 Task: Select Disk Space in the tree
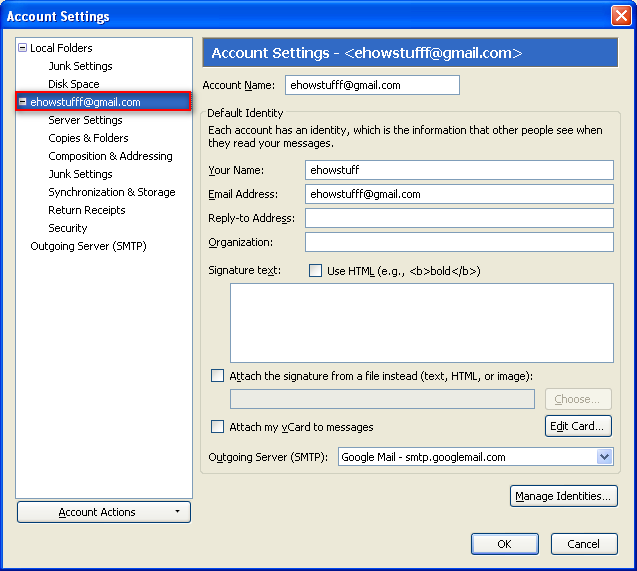[x=74, y=84]
